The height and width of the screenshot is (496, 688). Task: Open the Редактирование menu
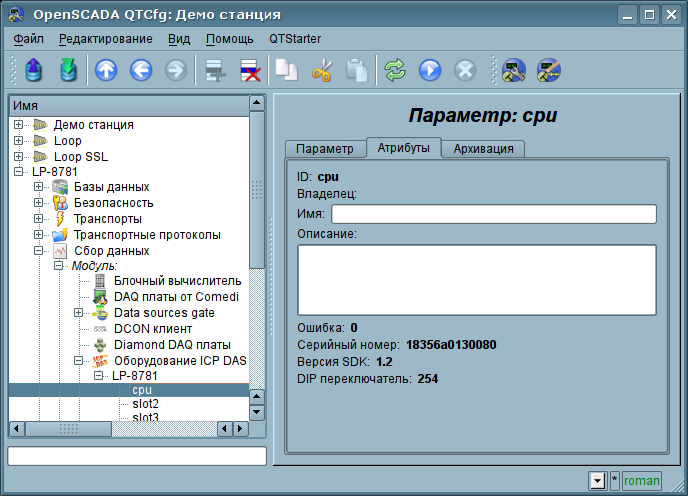coord(105,39)
